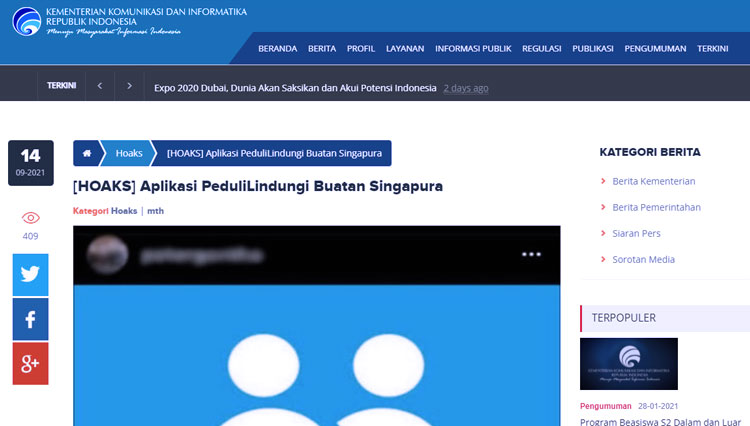The width and height of the screenshot is (750, 426).
Task: Click the '2 days ago' timestamp
Action: (x=466, y=88)
